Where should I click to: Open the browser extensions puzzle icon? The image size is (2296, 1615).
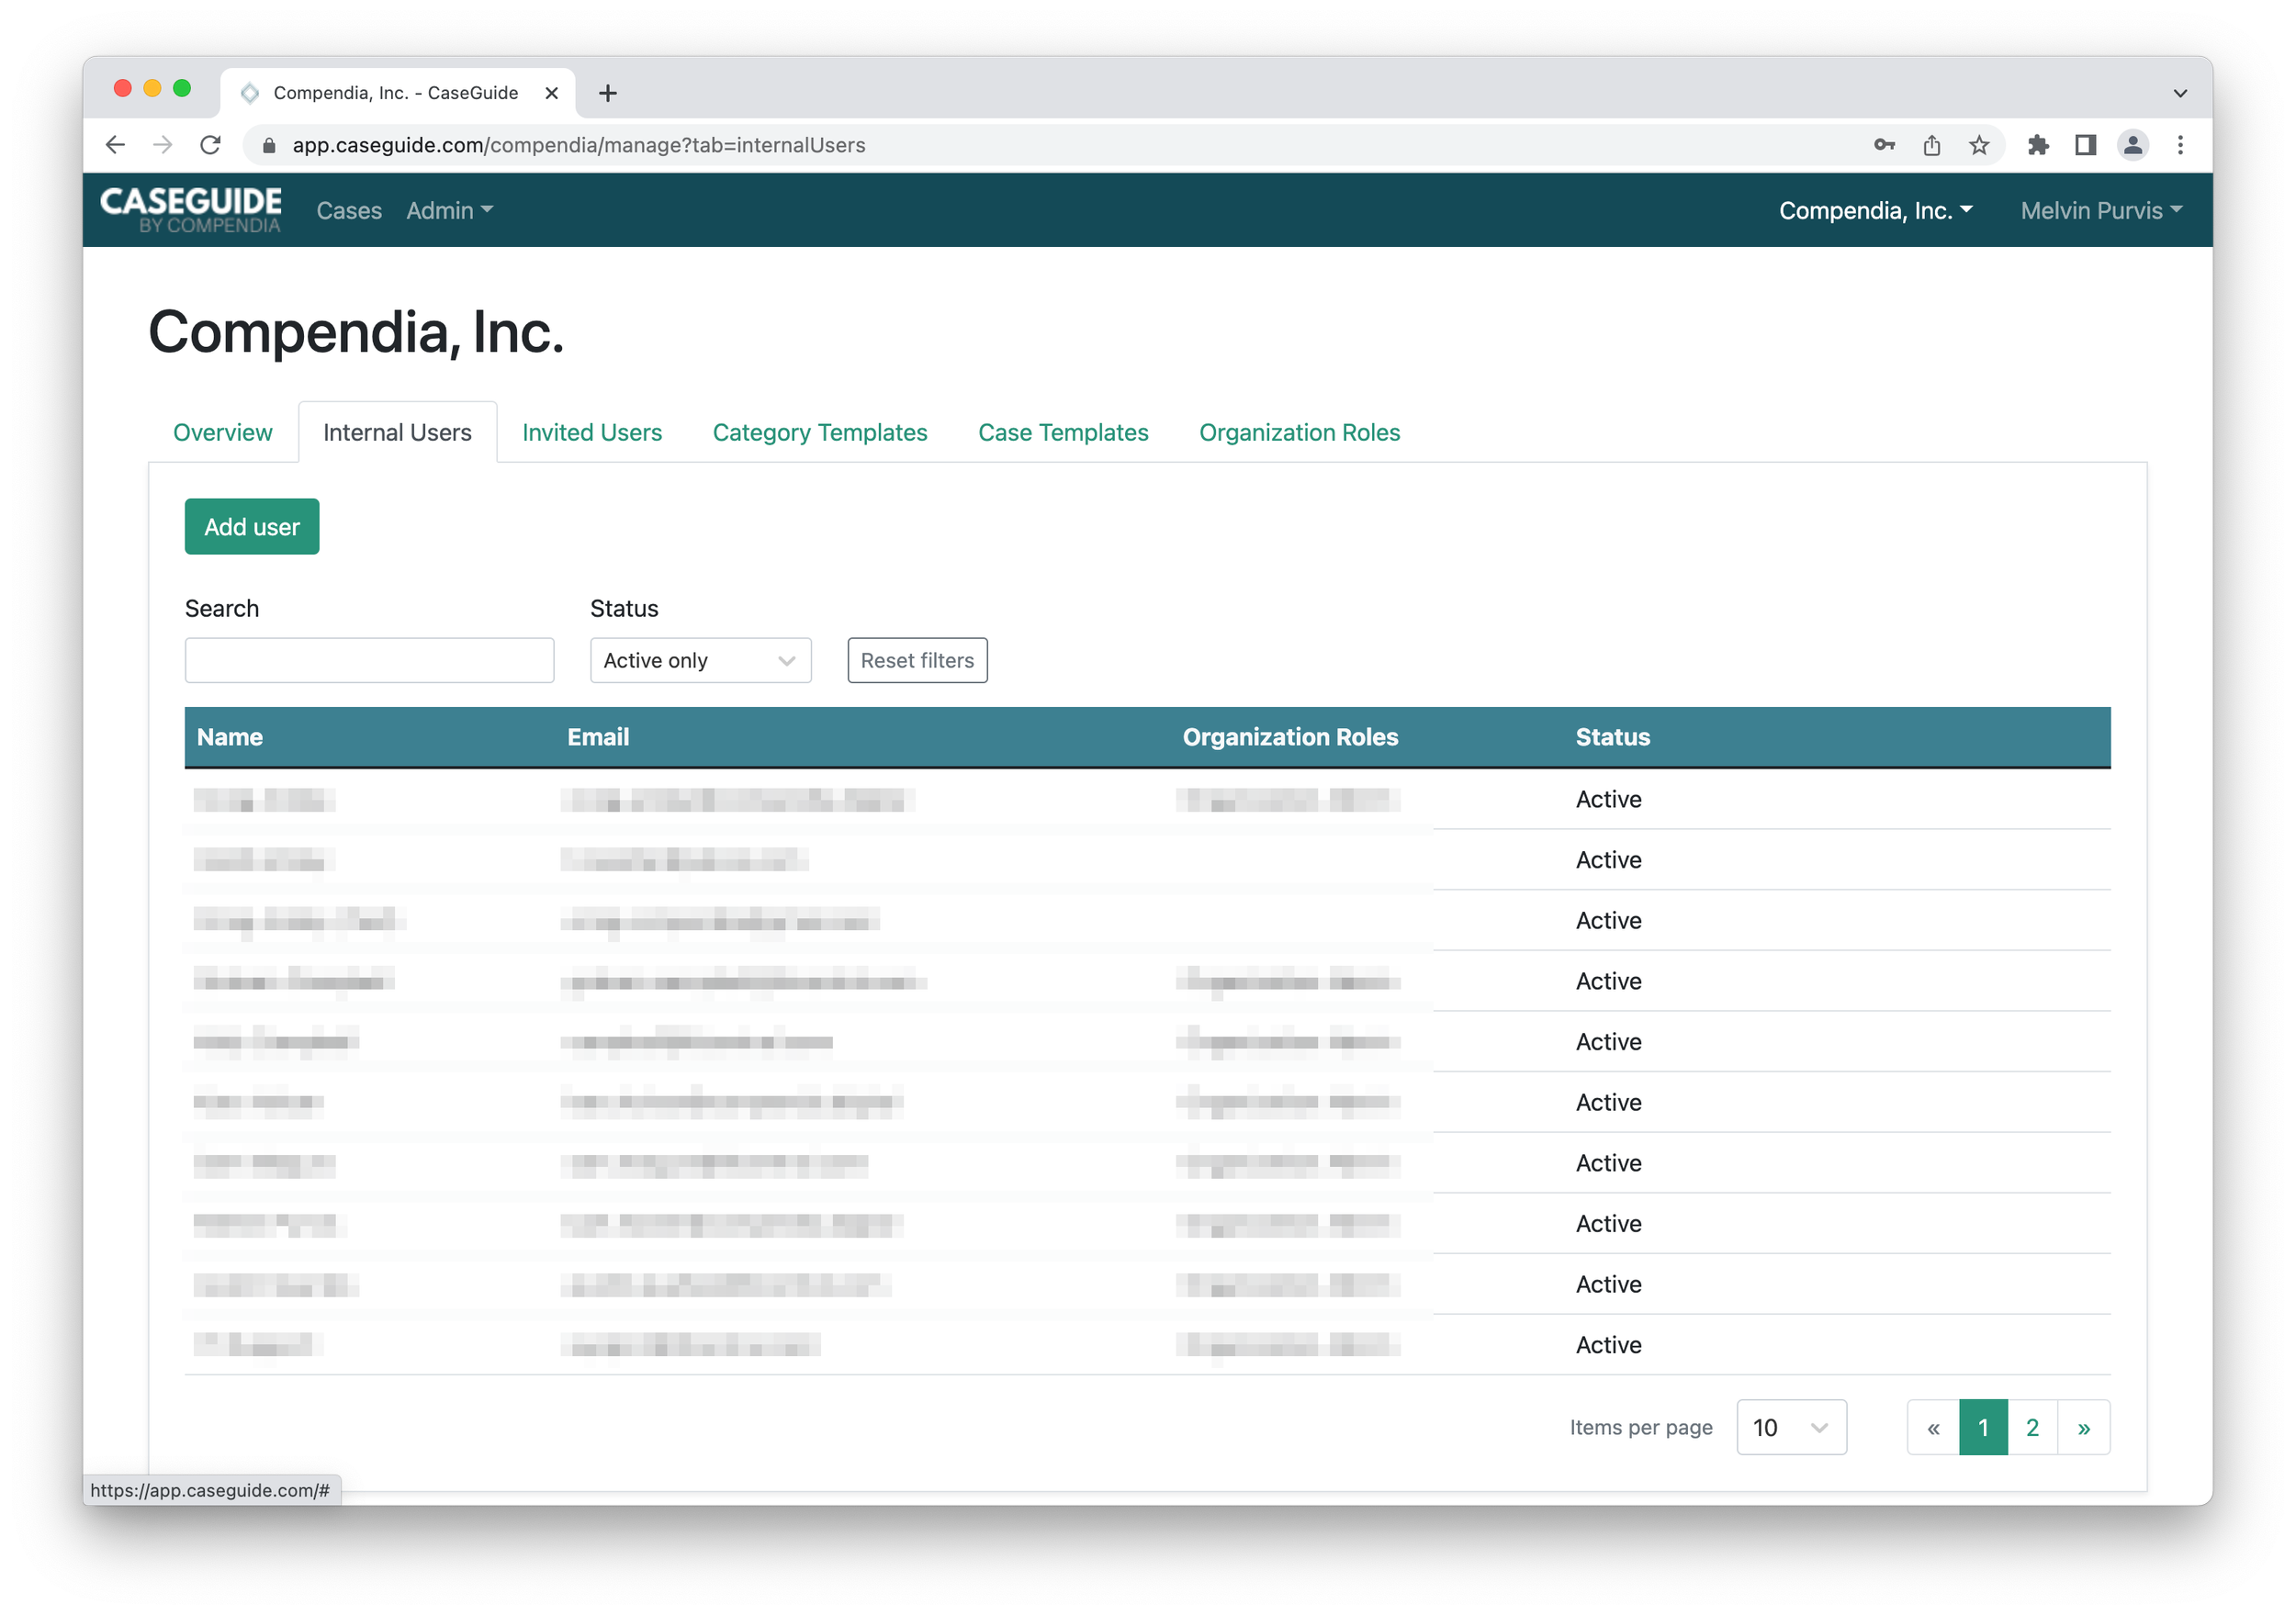point(2038,145)
